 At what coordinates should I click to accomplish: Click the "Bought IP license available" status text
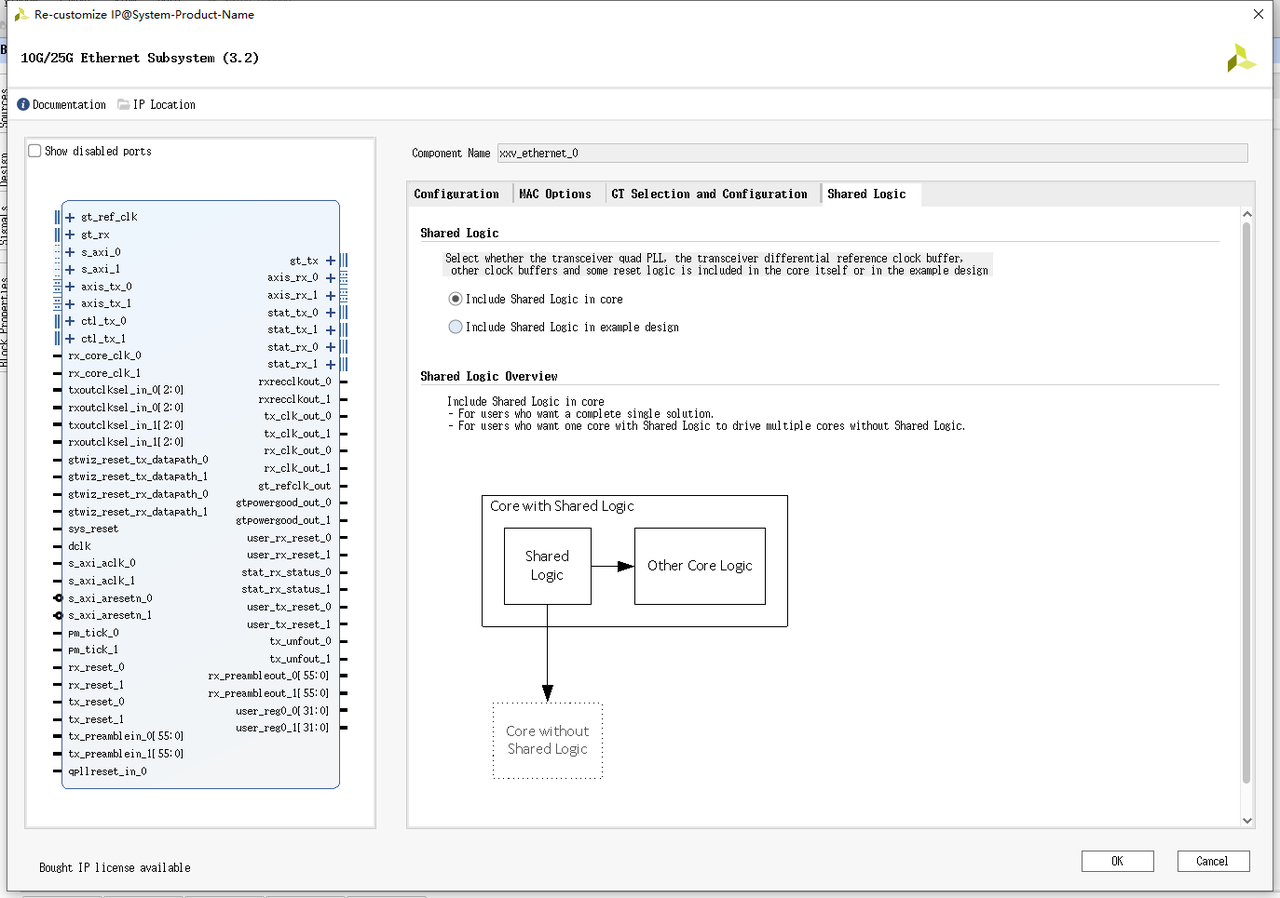[x=115, y=868]
